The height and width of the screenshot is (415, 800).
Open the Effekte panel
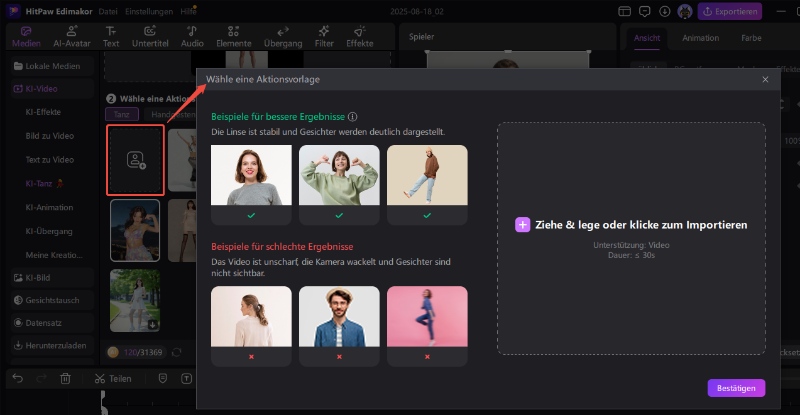click(x=360, y=37)
